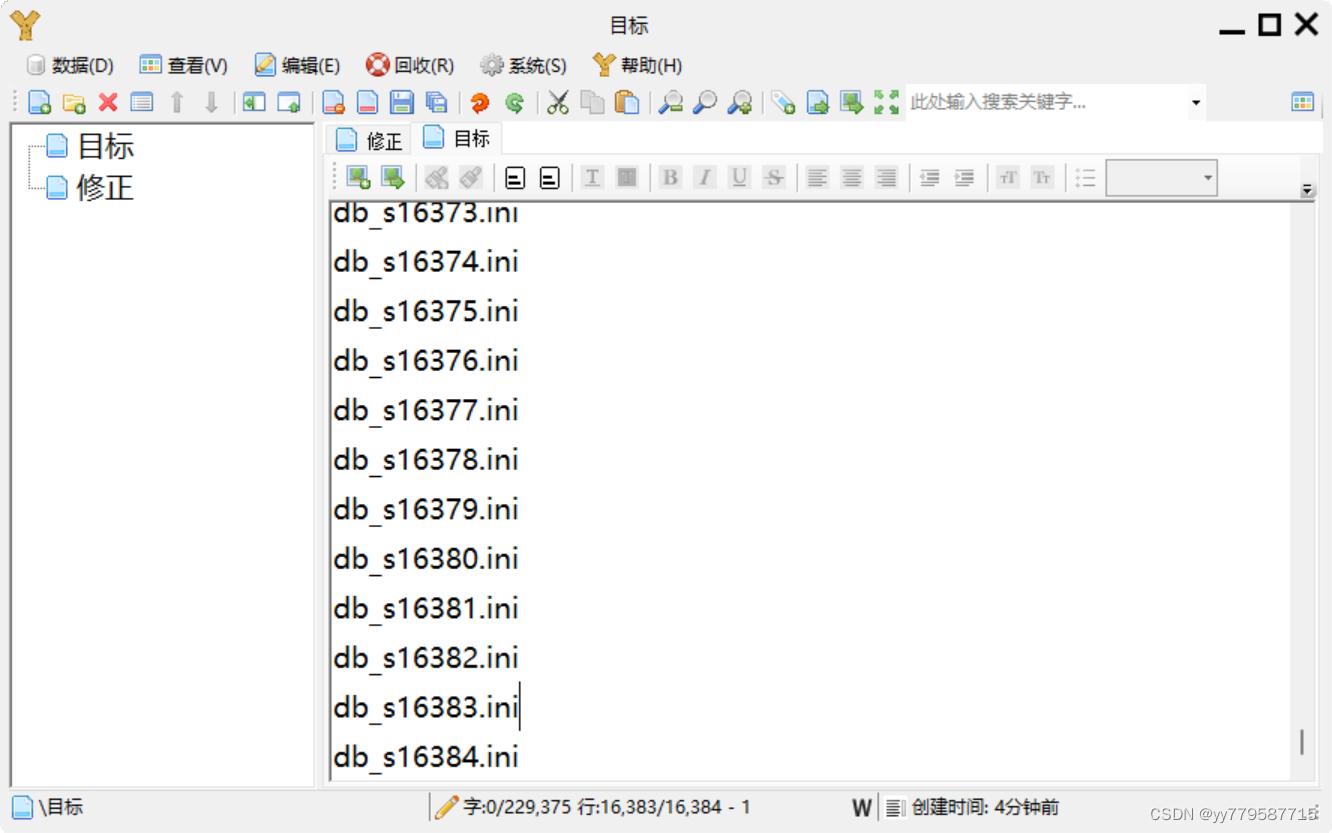
Task: Click the text color T icon
Action: click(592, 178)
